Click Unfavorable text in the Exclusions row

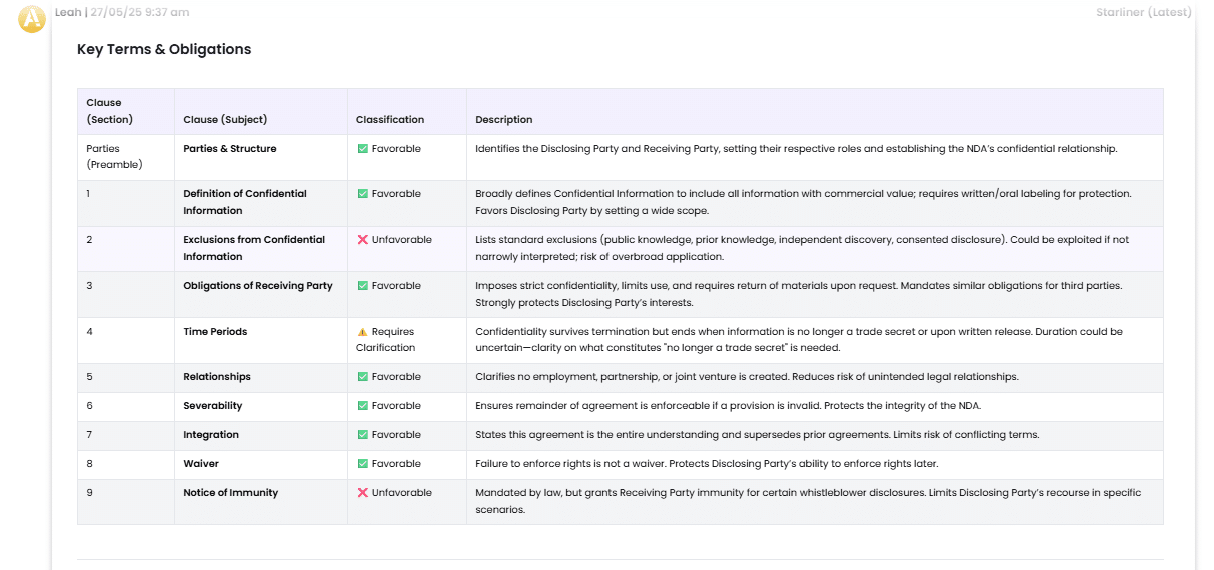pos(402,240)
